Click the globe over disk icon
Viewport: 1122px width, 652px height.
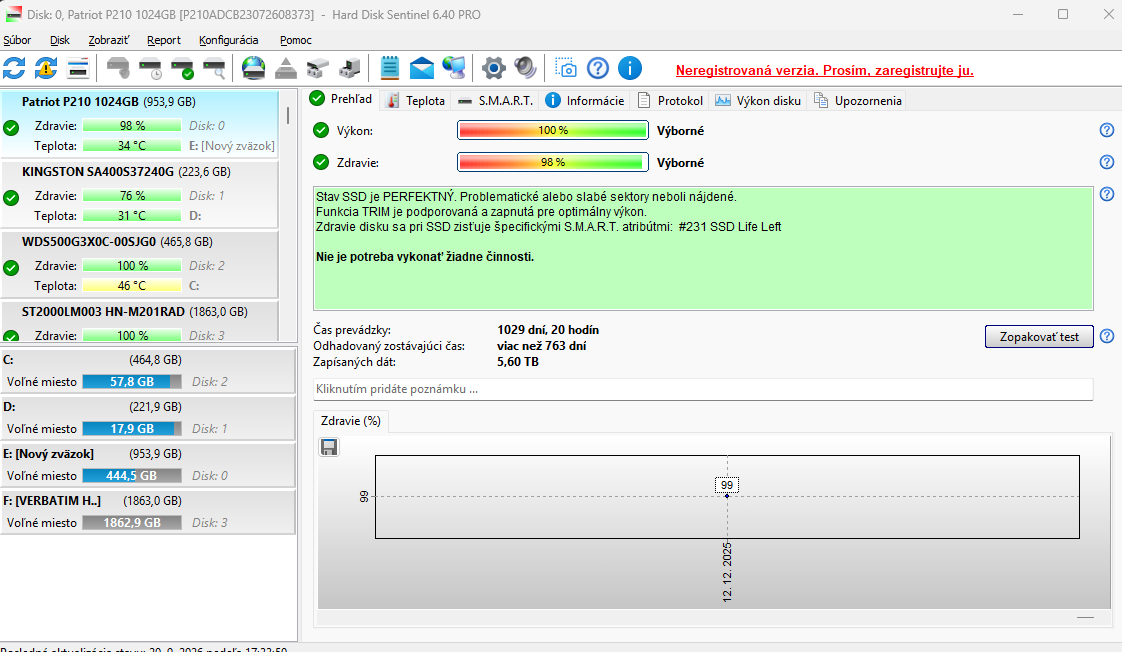coord(253,69)
